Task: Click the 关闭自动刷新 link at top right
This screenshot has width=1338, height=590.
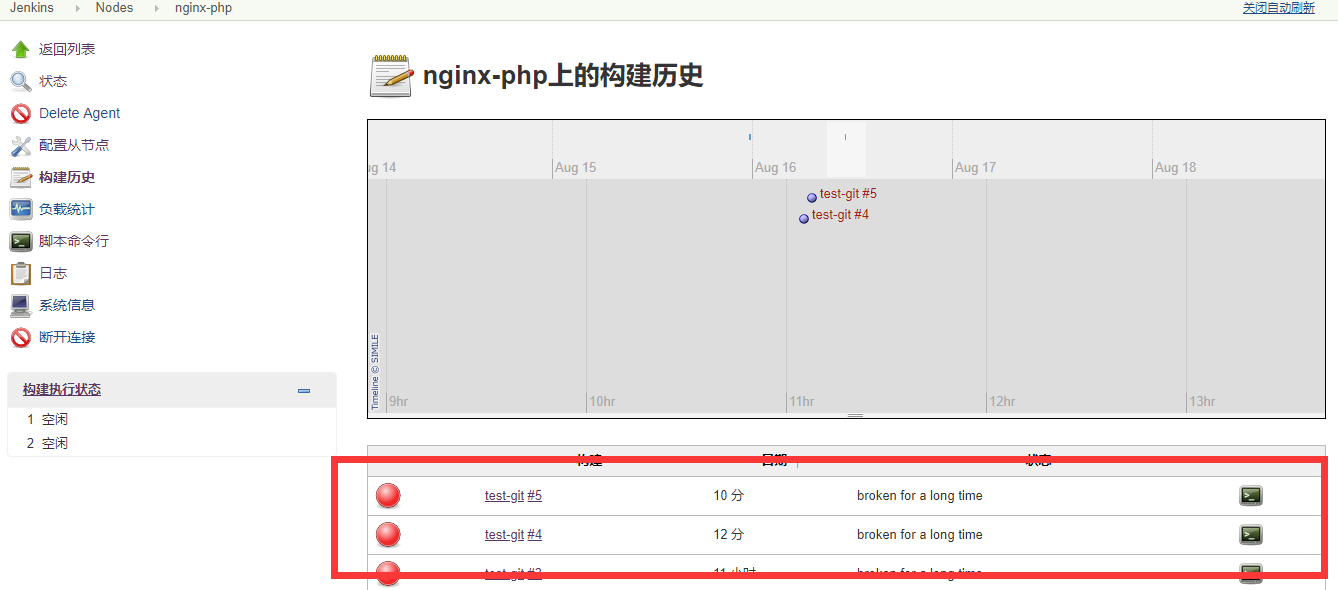Action: pos(1280,7)
